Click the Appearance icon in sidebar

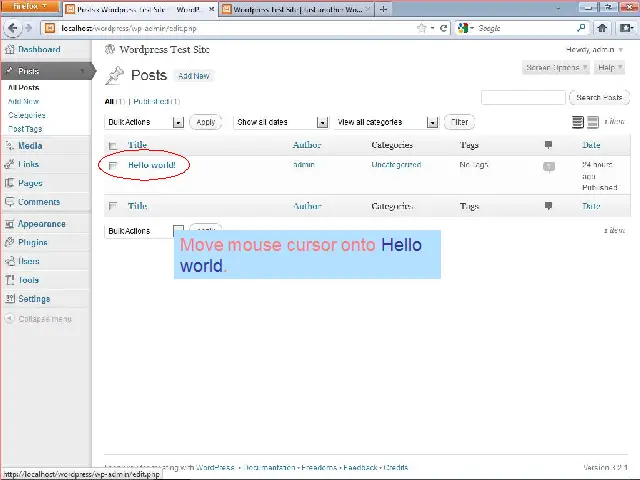pos(9,224)
